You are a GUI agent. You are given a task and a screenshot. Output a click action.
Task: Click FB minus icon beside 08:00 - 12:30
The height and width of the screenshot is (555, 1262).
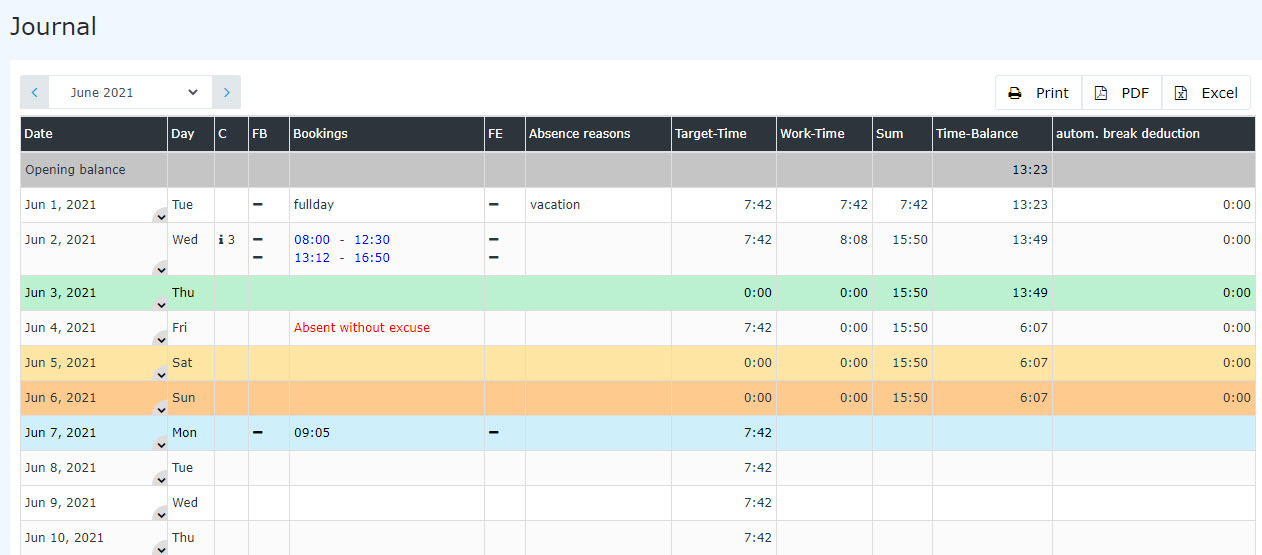click(257, 240)
